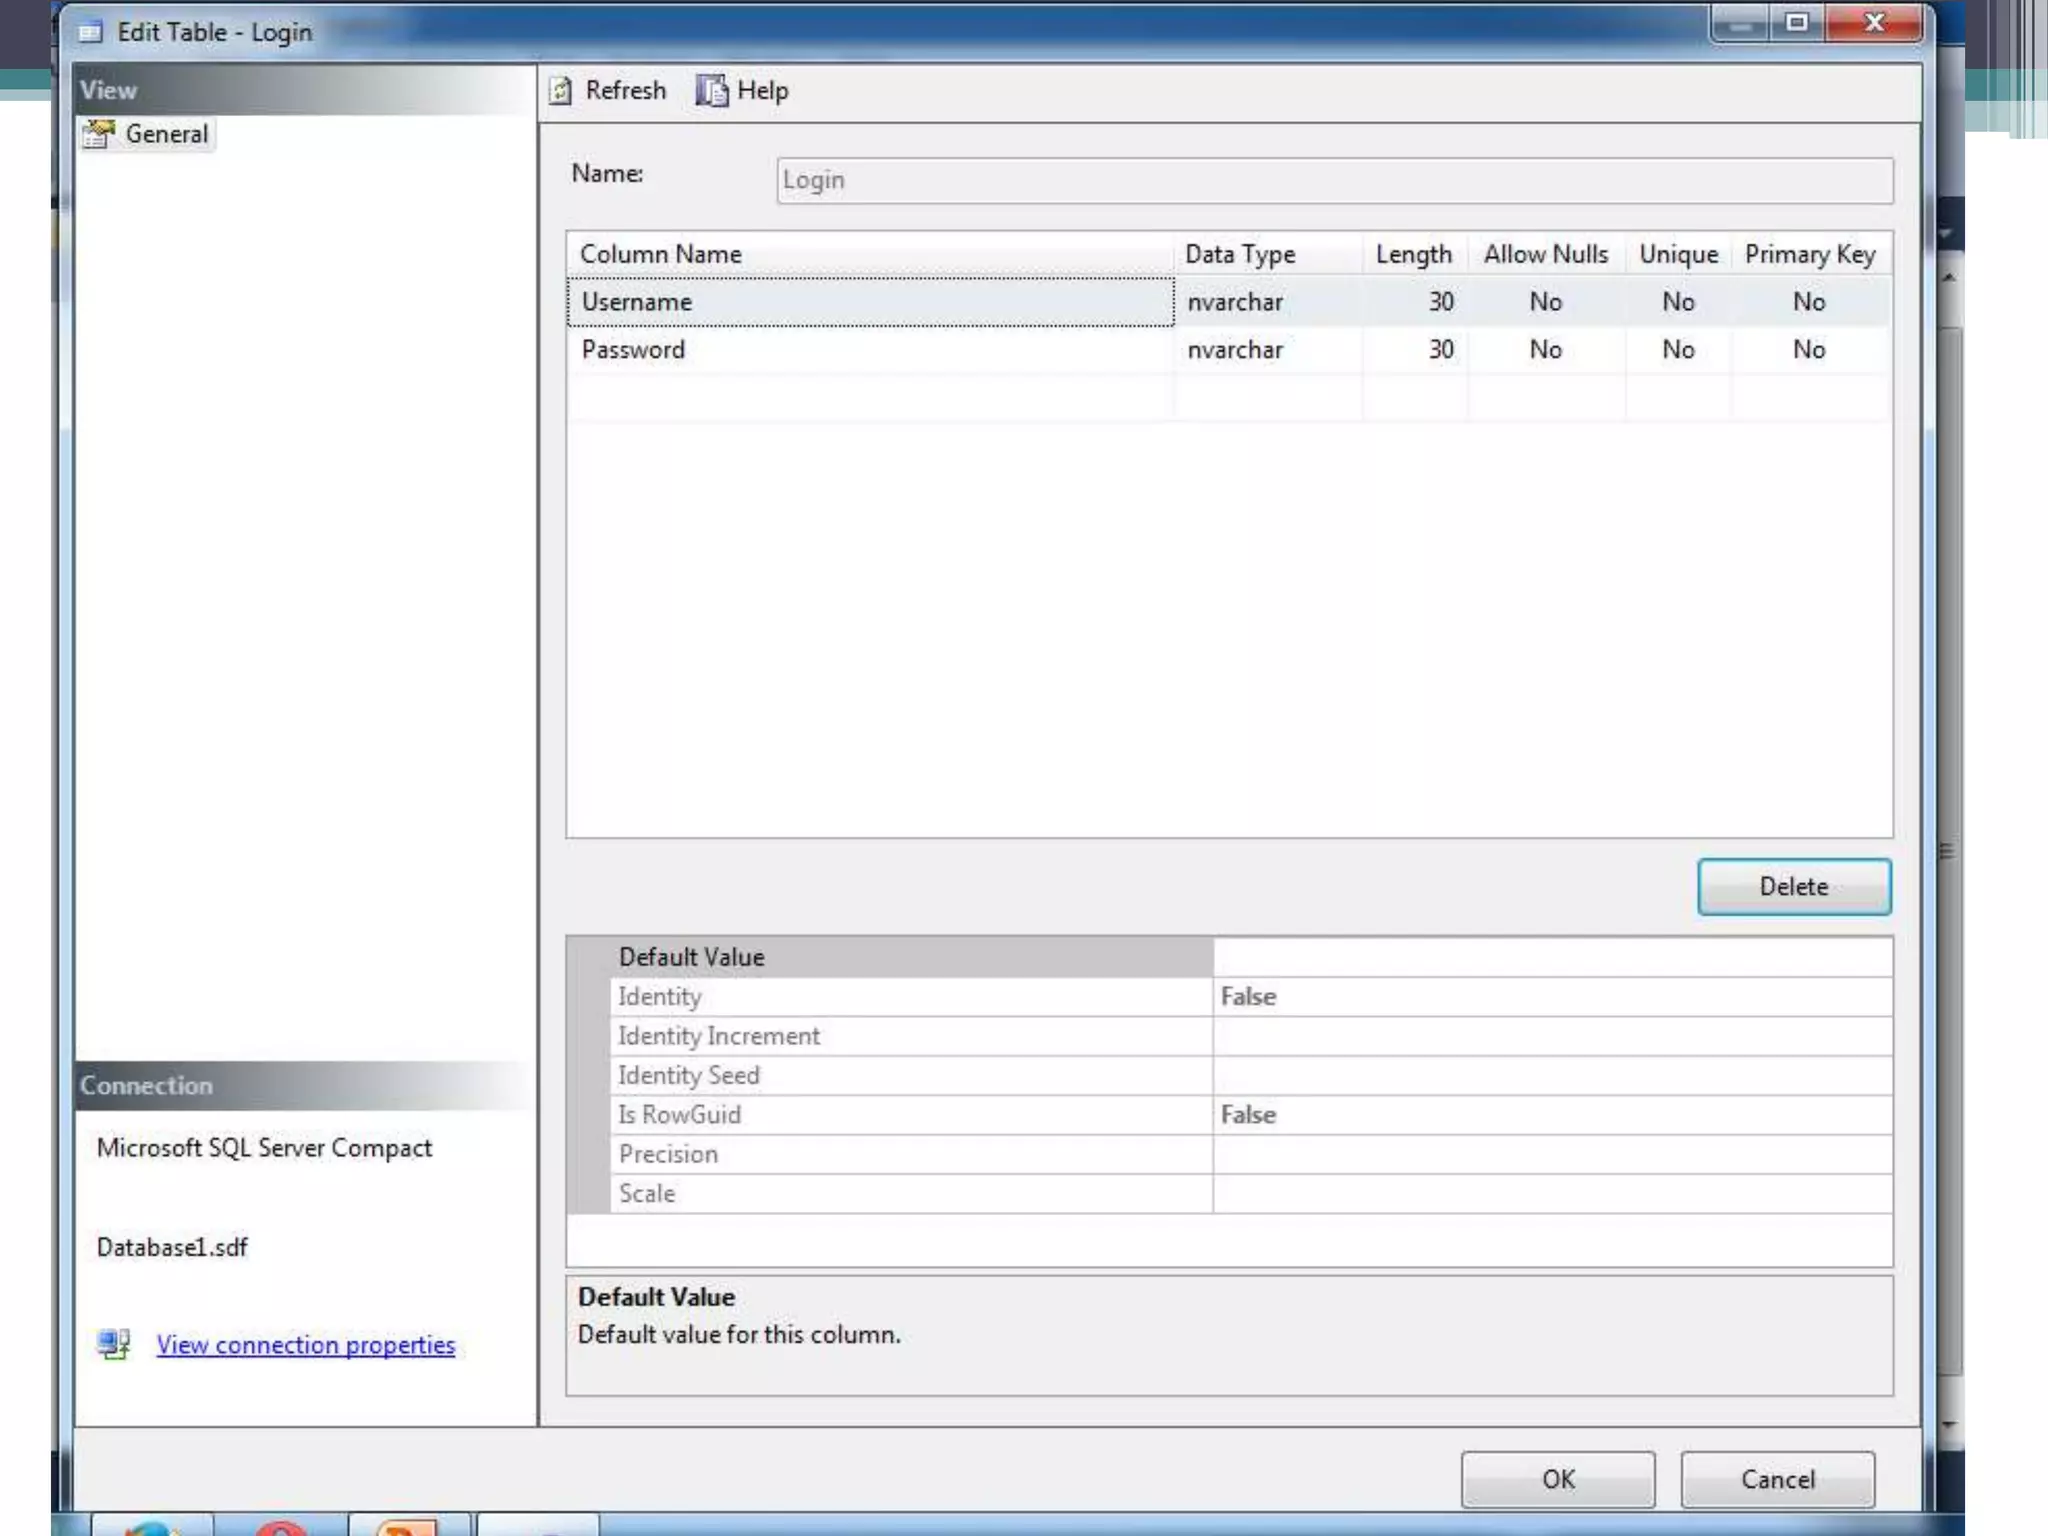The image size is (2048, 1536).
Task: Click the Data Type column header
Action: click(1268, 254)
